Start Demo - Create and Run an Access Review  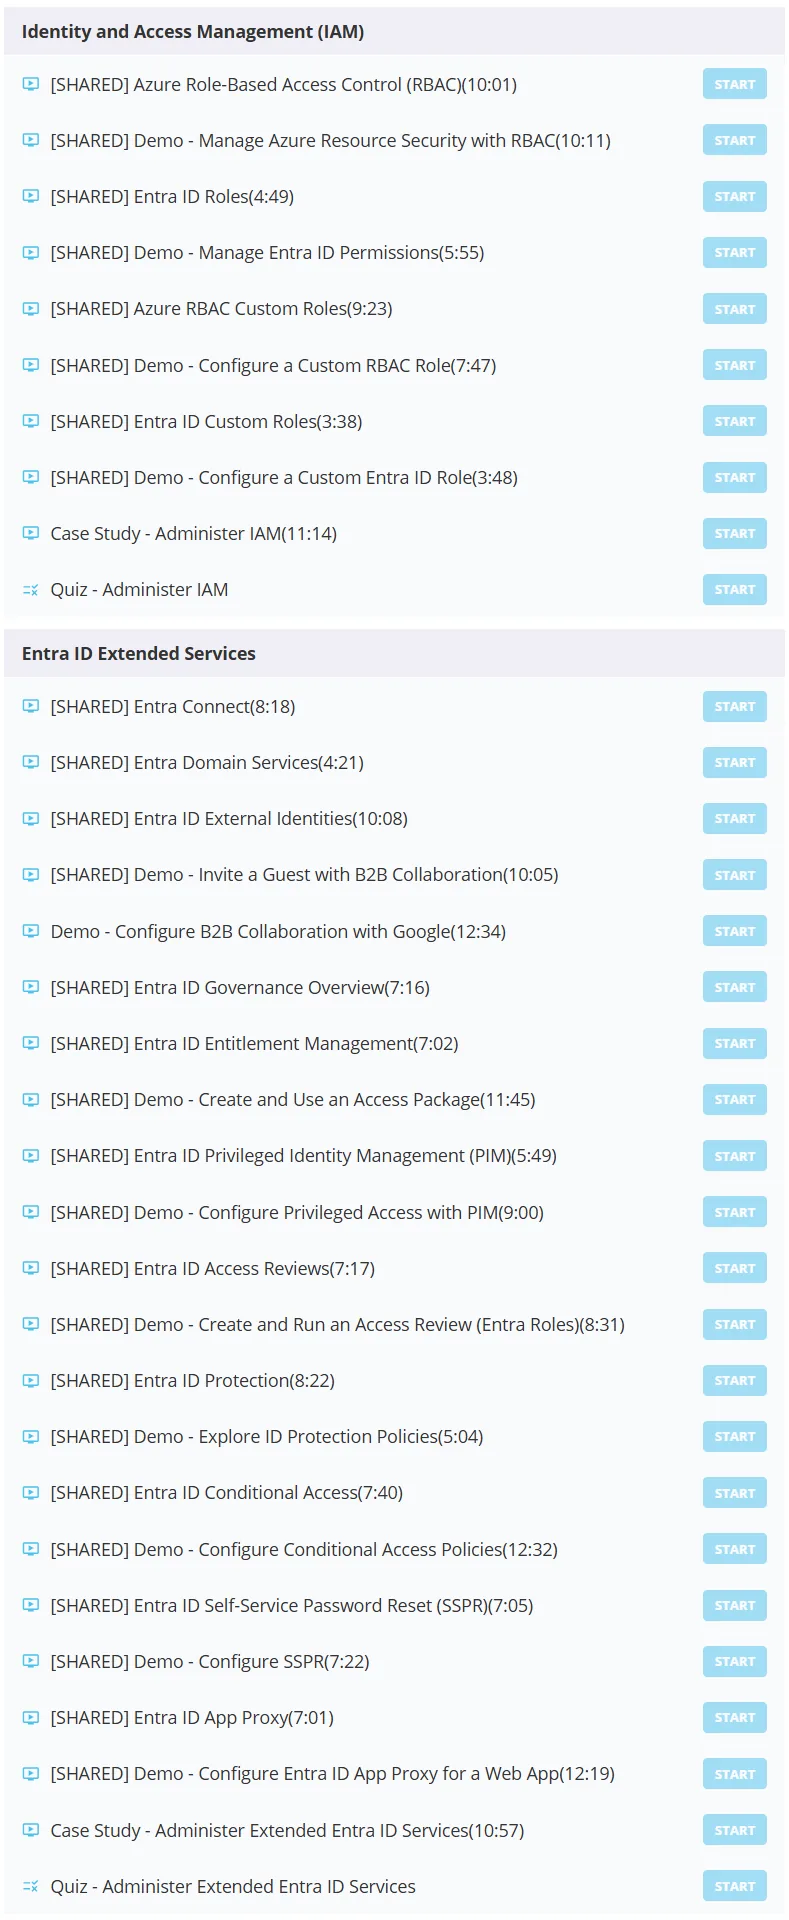coord(735,1324)
